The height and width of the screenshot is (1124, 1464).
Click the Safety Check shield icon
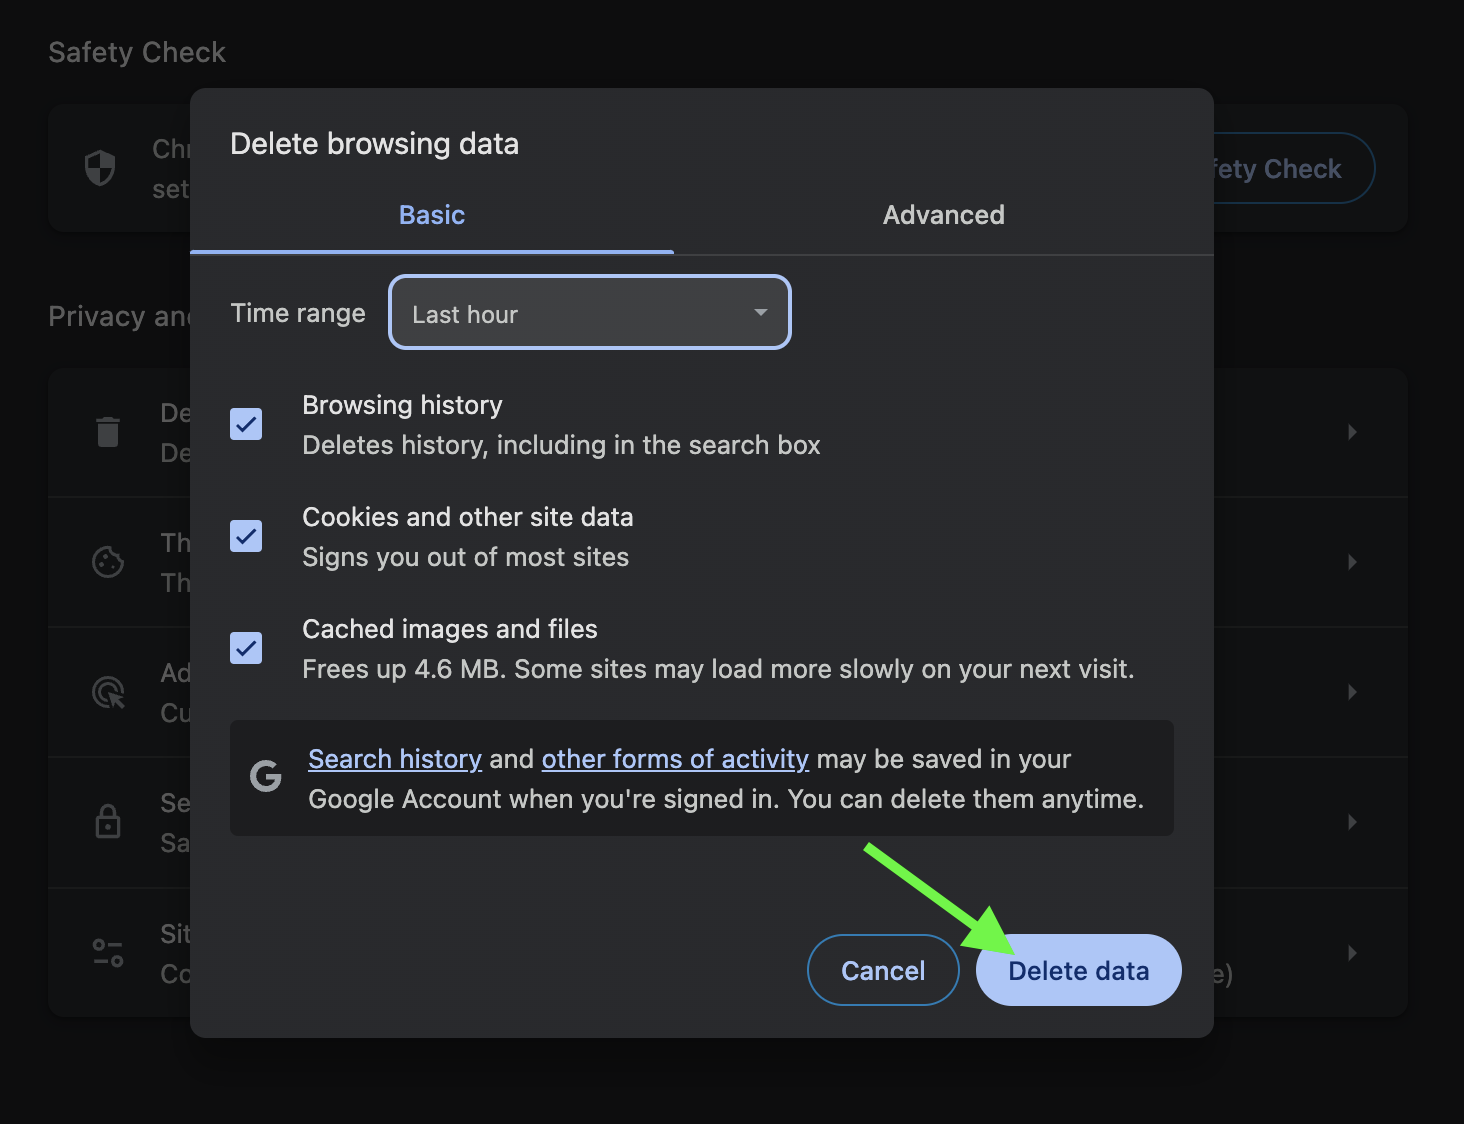pyautogui.click(x=100, y=168)
